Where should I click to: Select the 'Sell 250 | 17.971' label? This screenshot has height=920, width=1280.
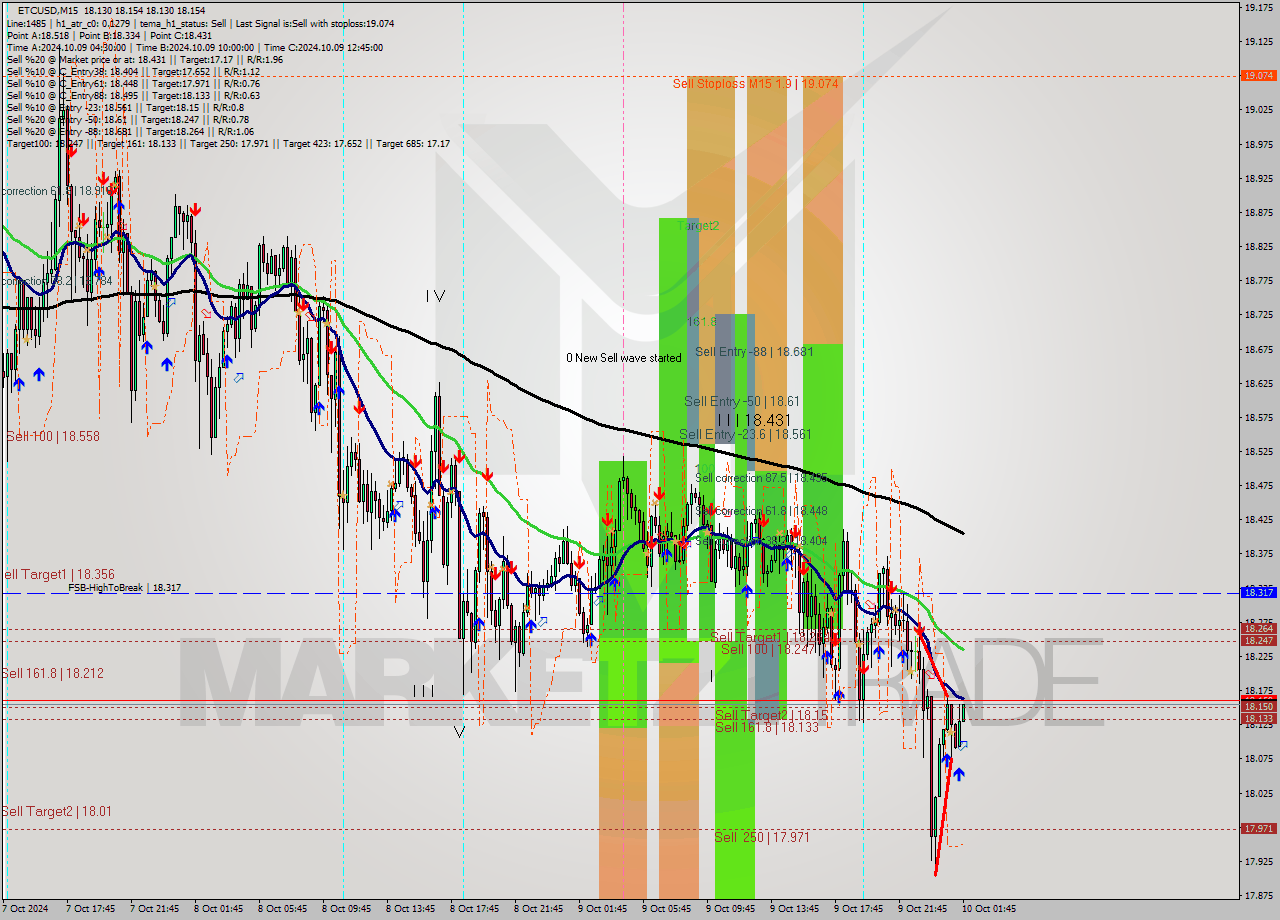762,837
